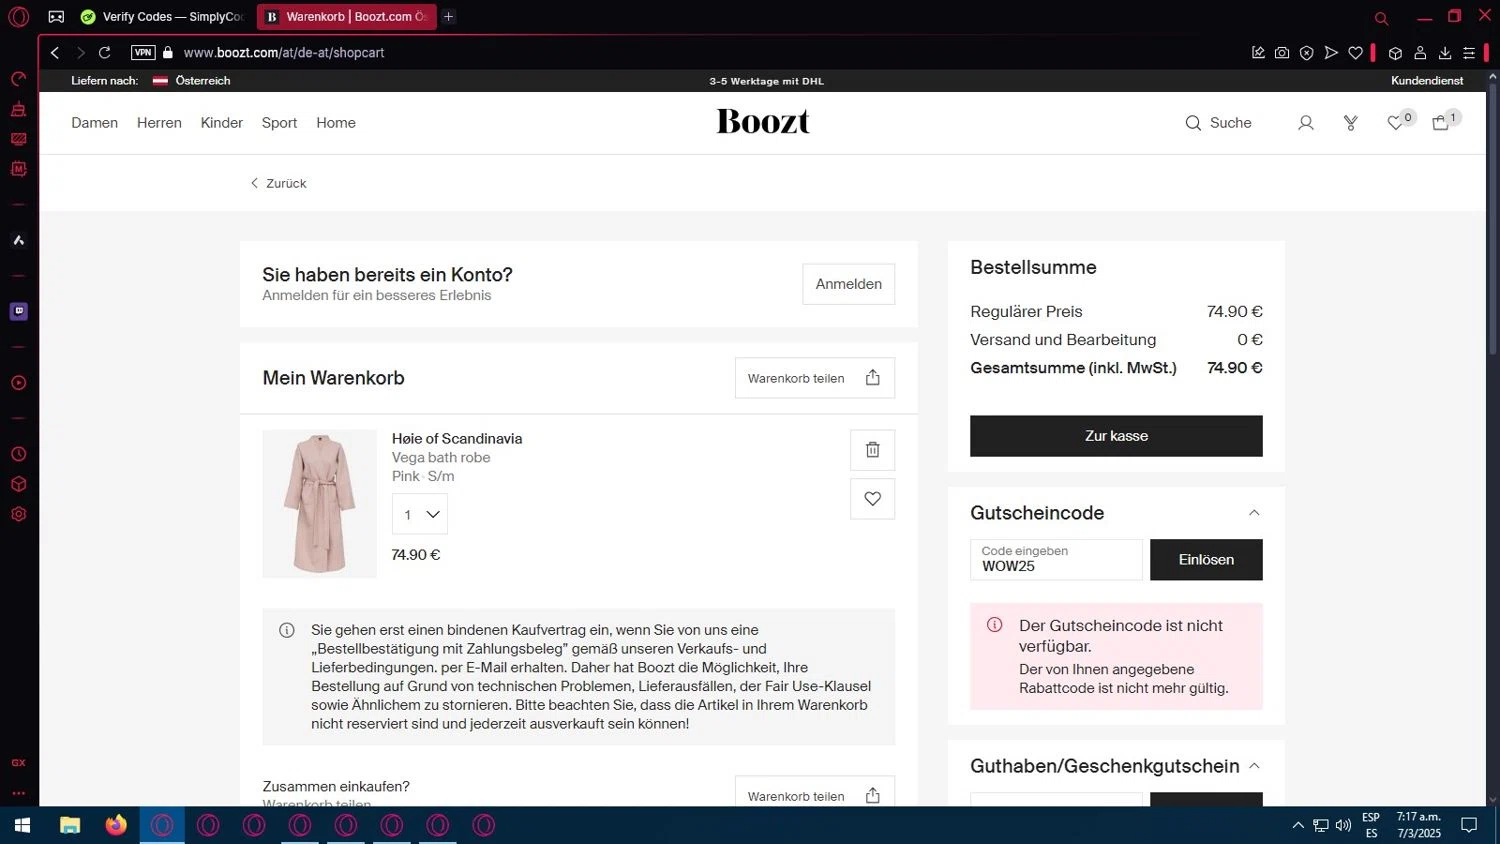Screen dimensions: 1500x844
Task: Open Kundendienst link
Action: pos(1427,81)
